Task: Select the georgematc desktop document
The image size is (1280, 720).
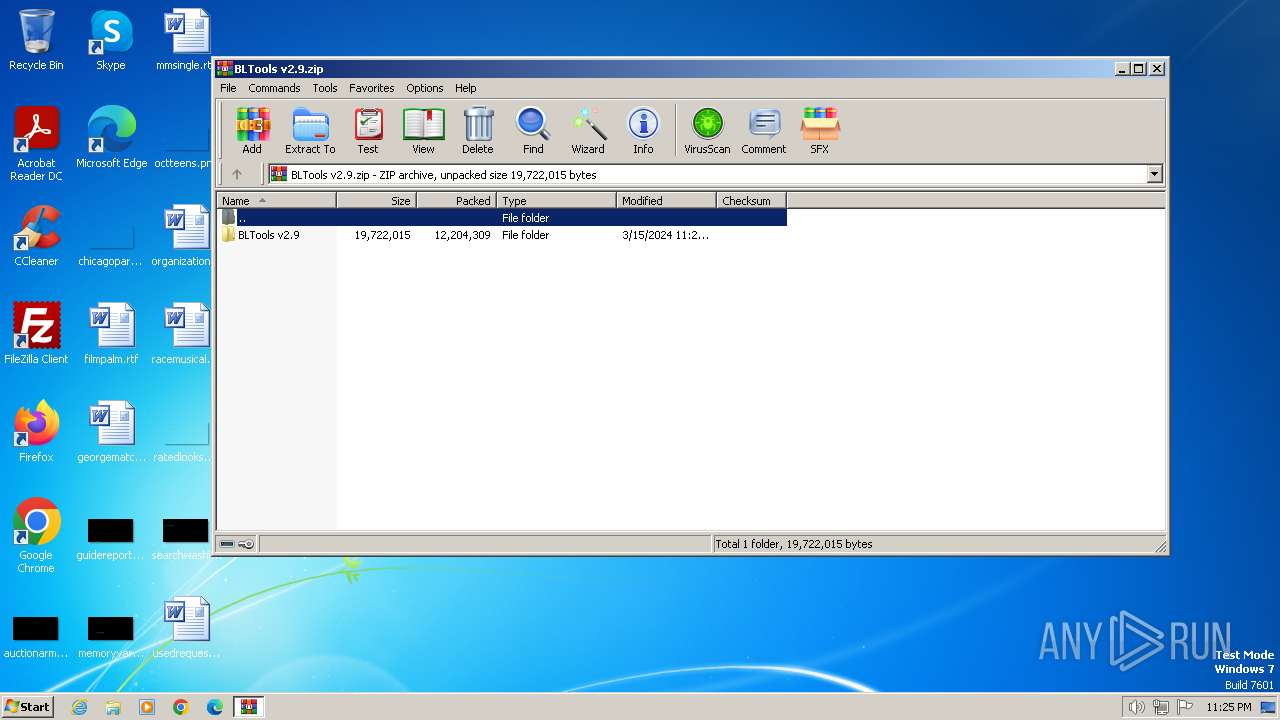Action: (111, 431)
